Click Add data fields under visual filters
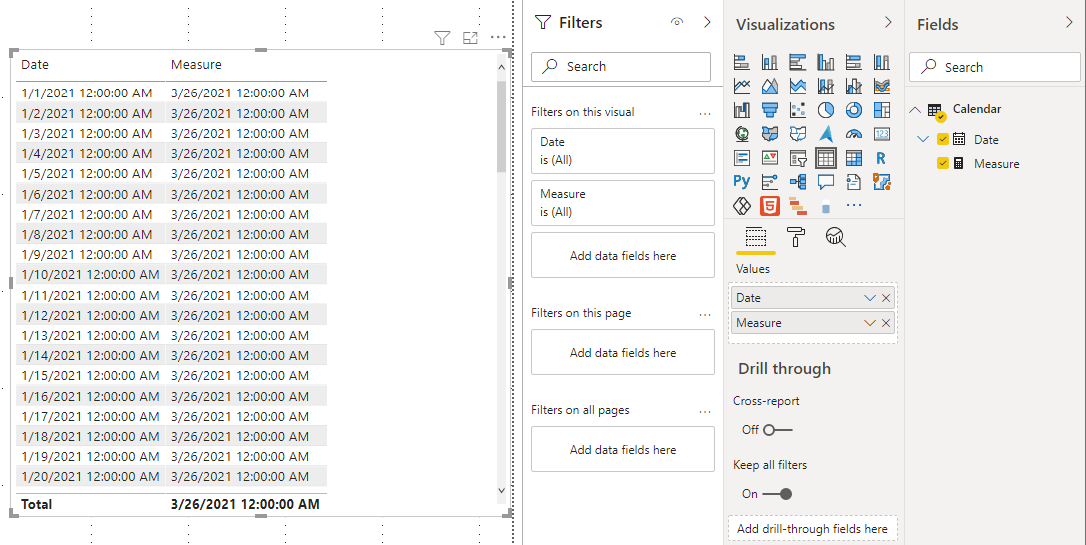The image size is (1086, 545). [x=623, y=256]
